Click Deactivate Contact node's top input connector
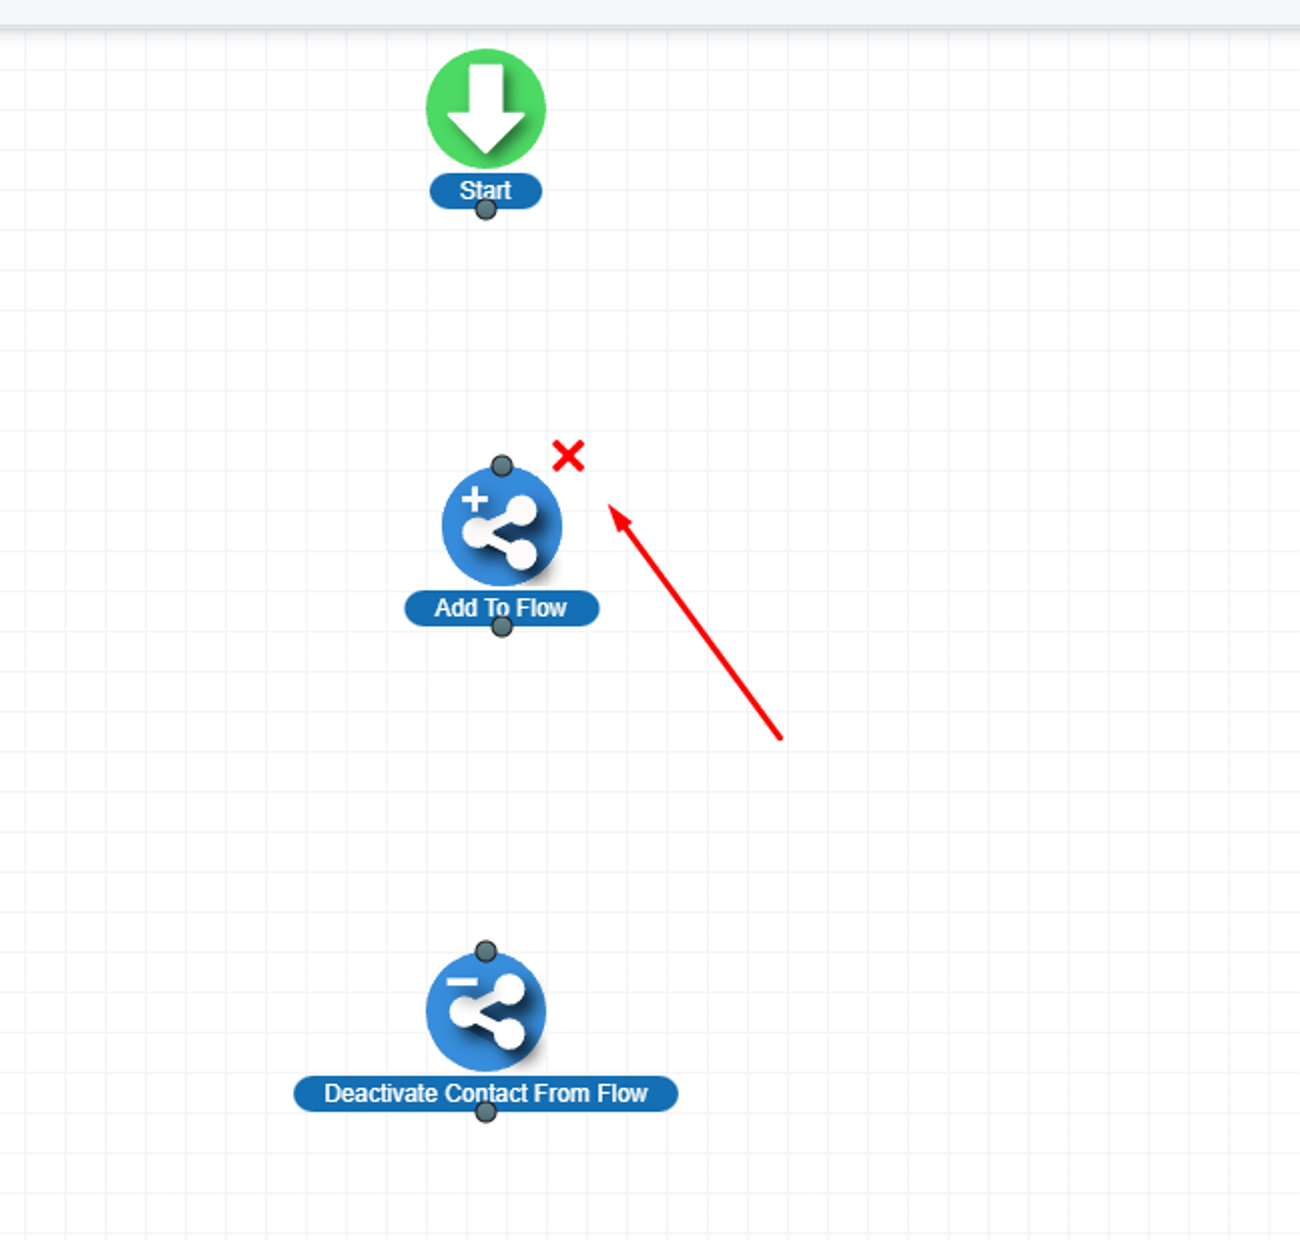The width and height of the screenshot is (1300, 1240). (485, 951)
